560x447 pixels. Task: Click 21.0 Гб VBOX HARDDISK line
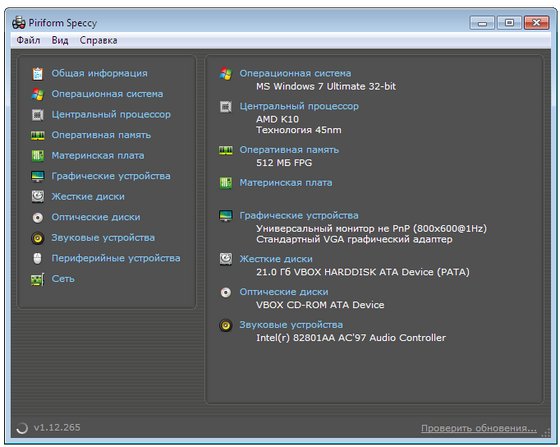[362, 272]
